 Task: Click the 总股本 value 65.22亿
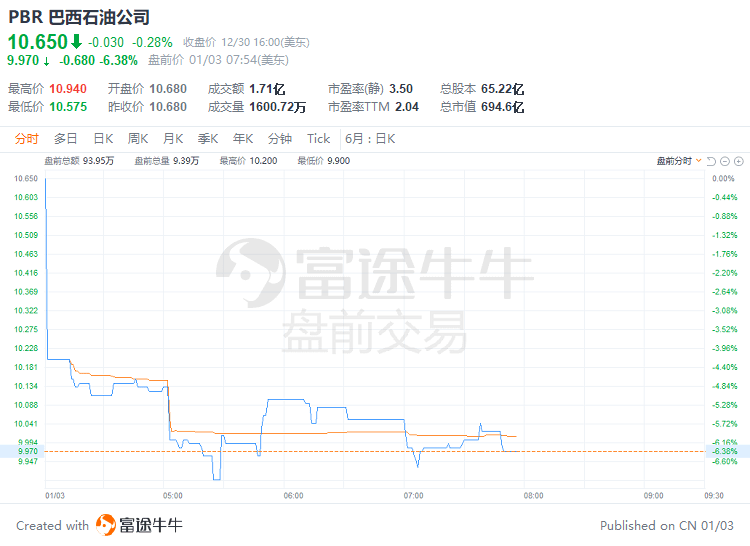(x=503, y=89)
